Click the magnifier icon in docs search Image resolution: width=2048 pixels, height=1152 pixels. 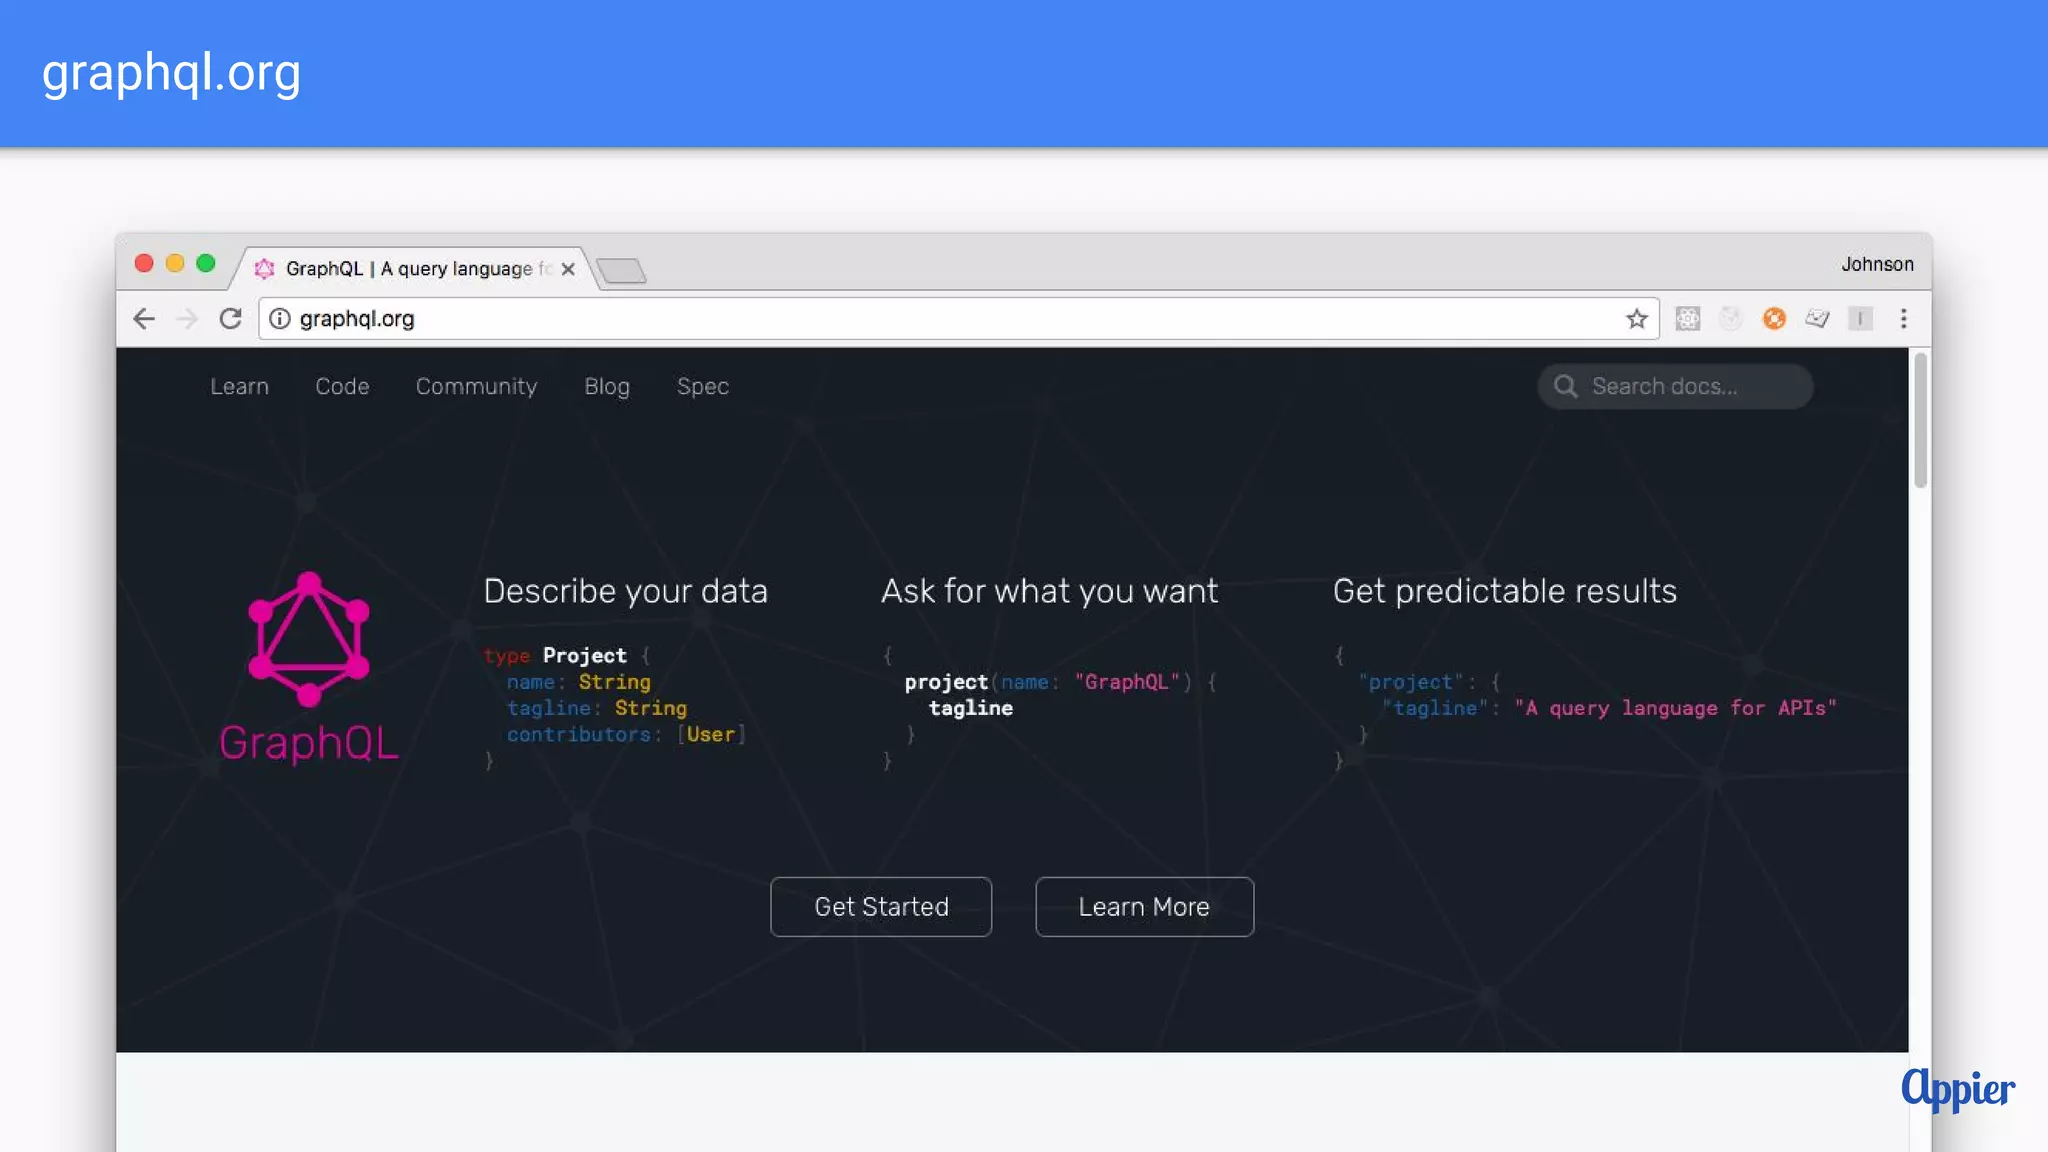pos(1566,387)
